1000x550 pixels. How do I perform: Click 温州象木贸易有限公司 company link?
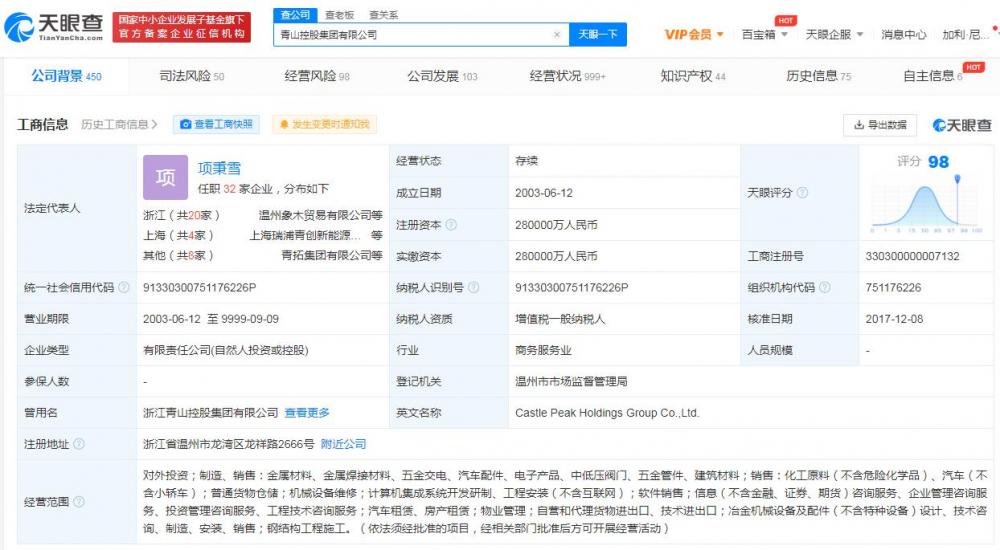(315, 216)
